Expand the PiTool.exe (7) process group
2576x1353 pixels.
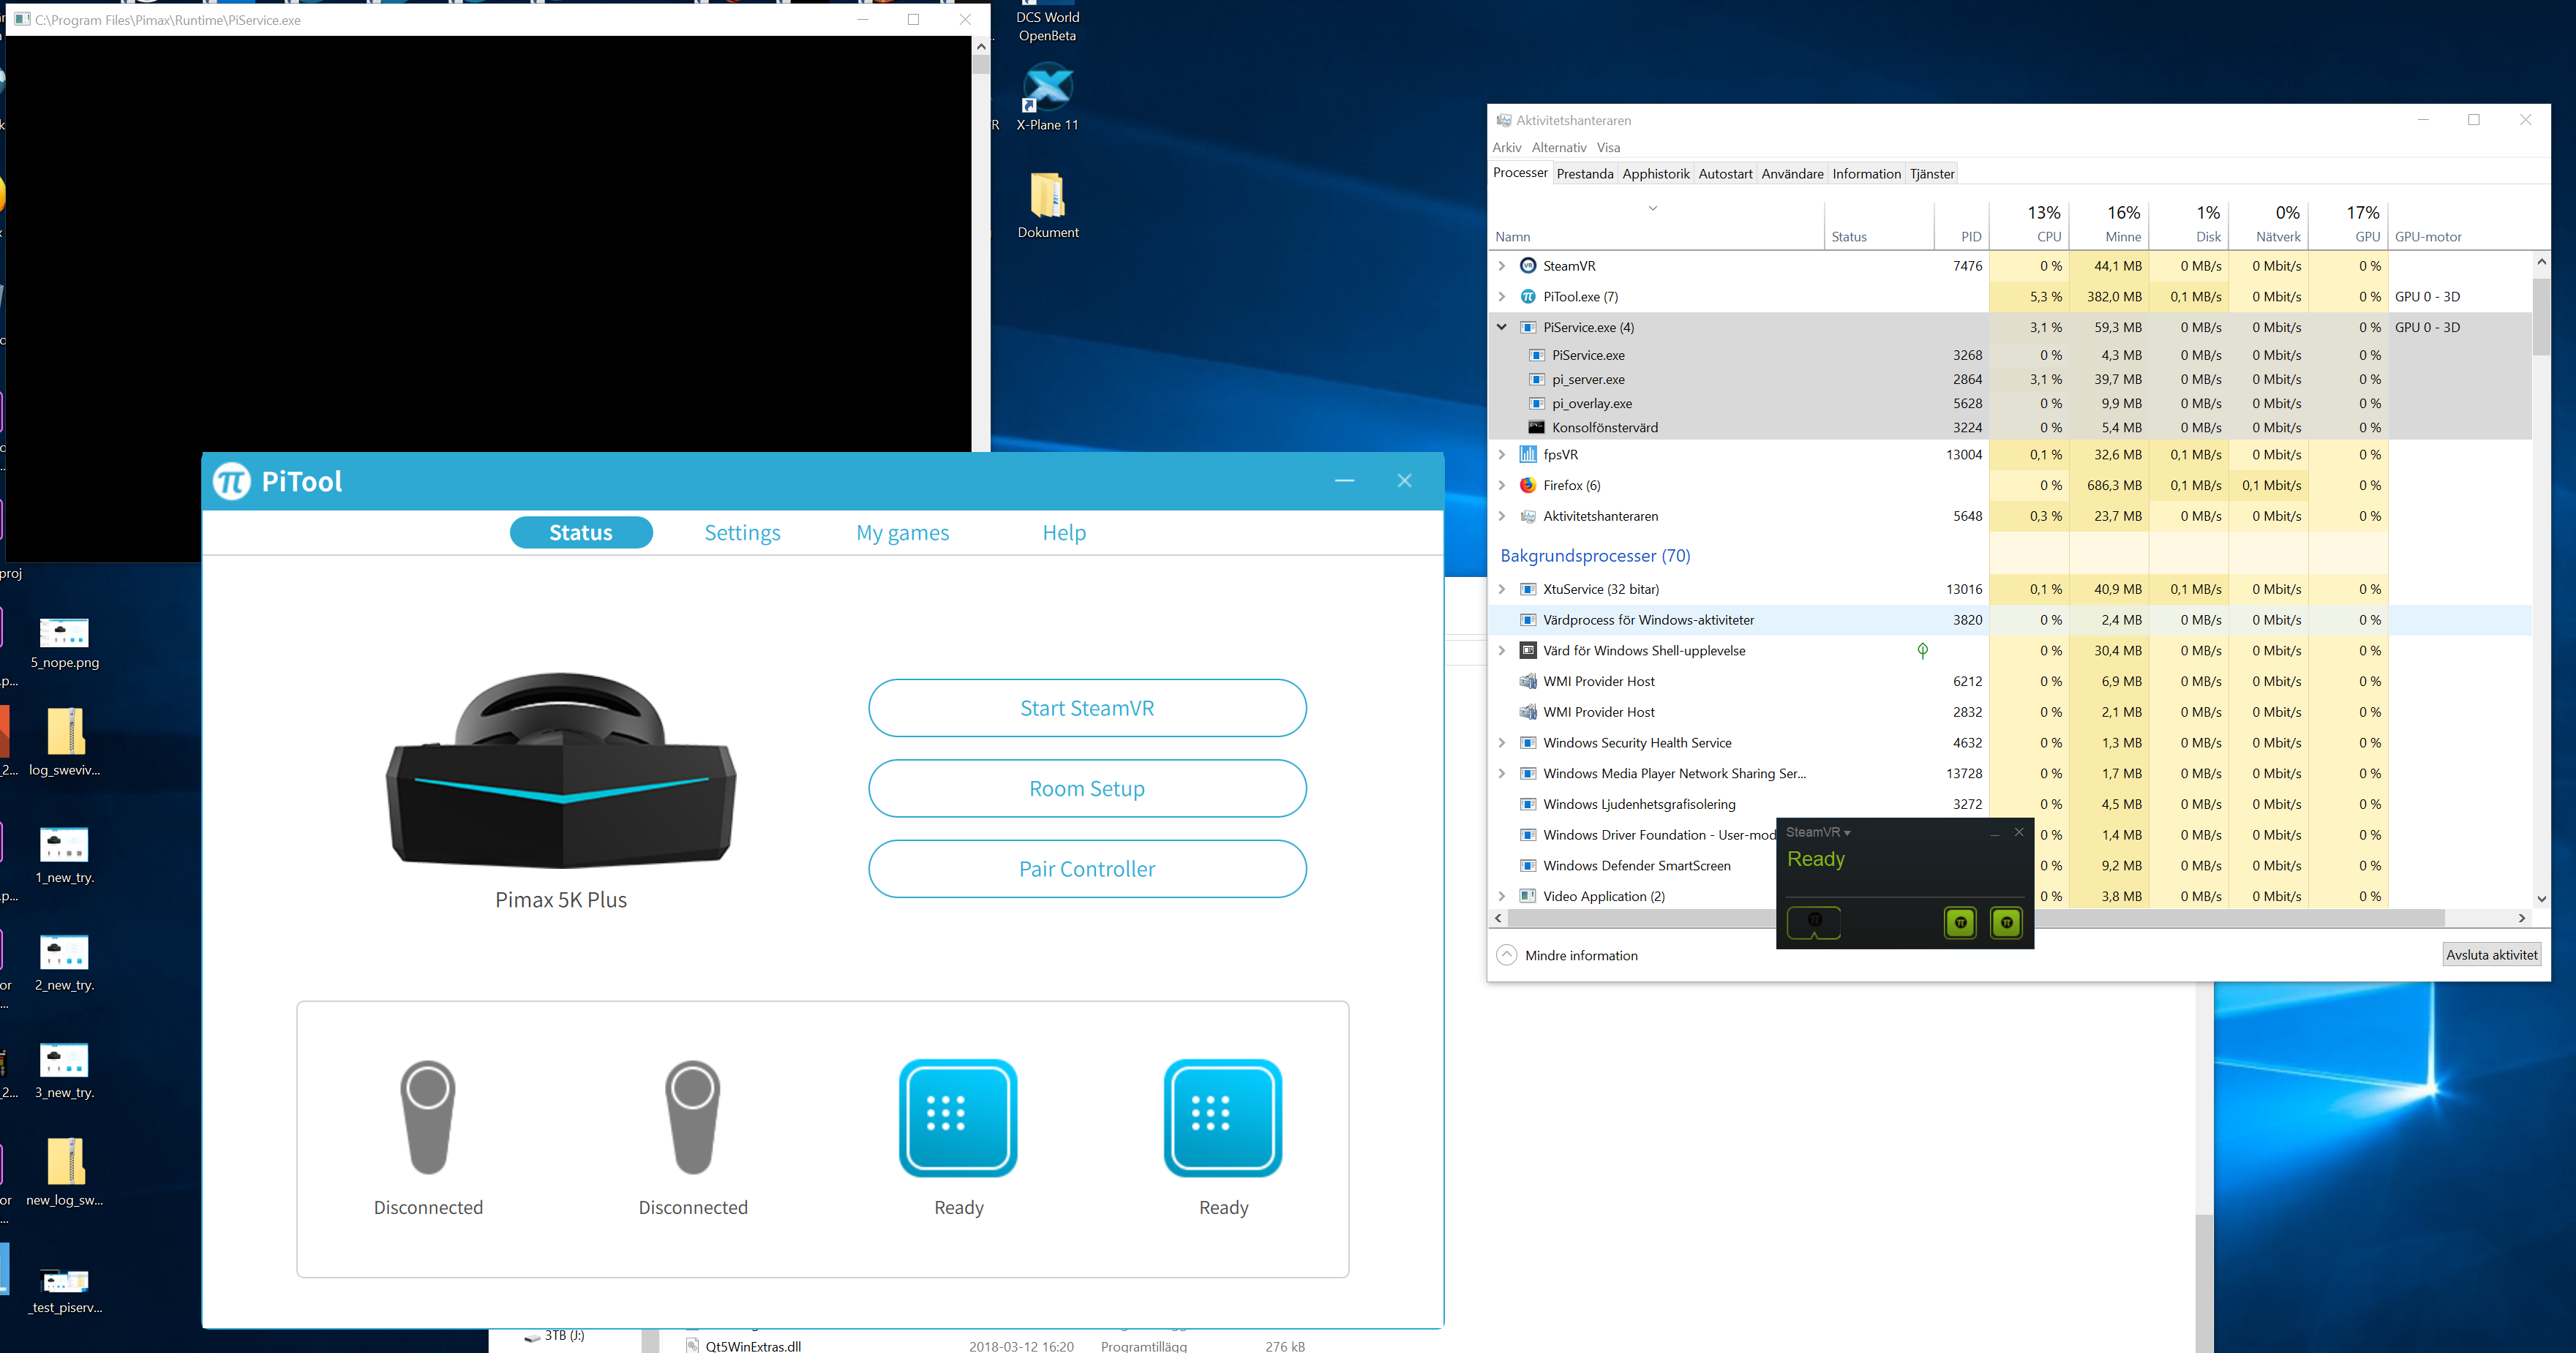1501,296
